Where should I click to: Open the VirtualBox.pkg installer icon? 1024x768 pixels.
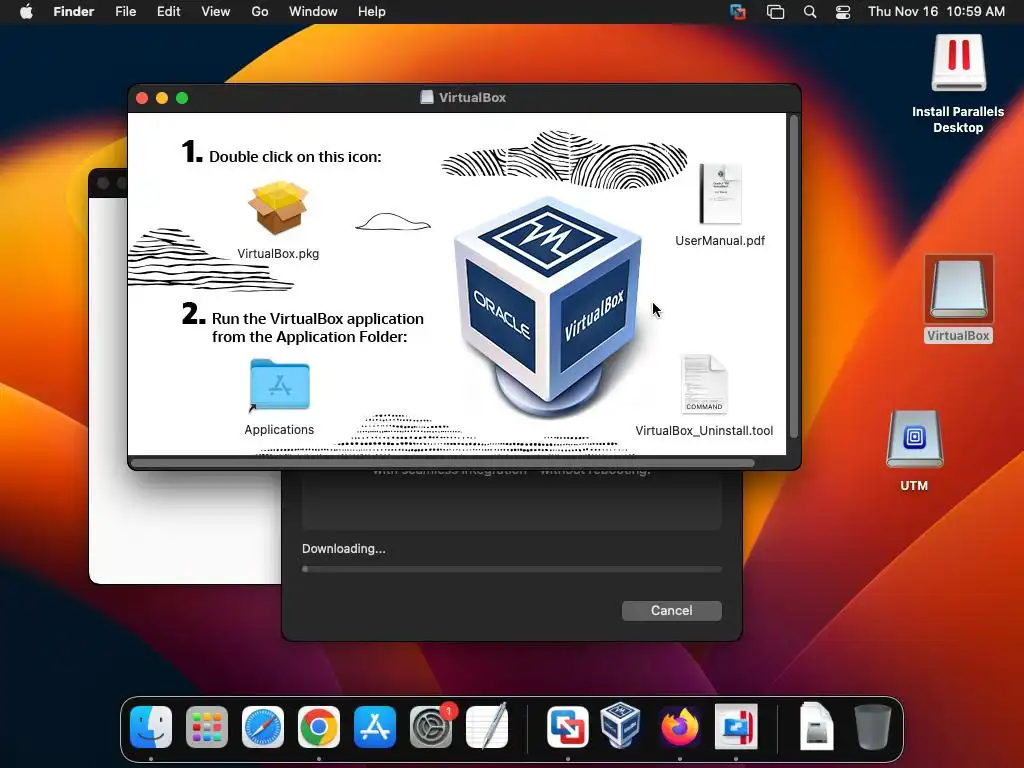pos(278,208)
